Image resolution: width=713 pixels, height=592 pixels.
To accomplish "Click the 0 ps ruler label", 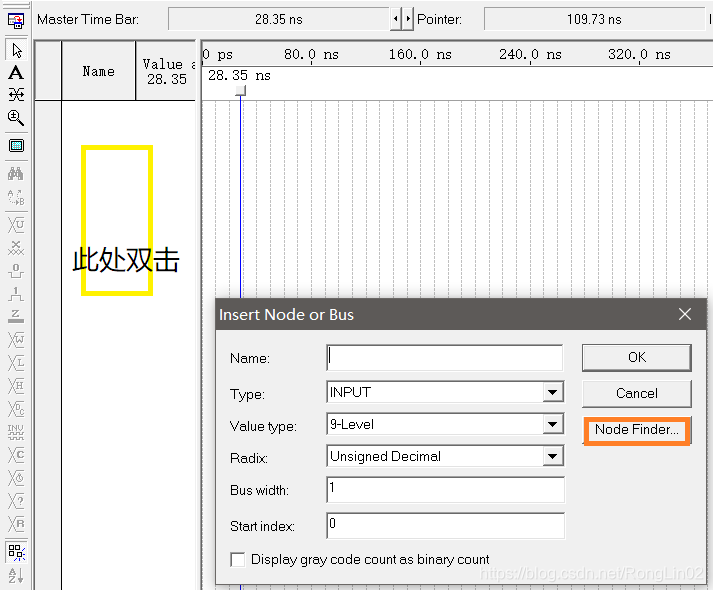I will (218, 55).
